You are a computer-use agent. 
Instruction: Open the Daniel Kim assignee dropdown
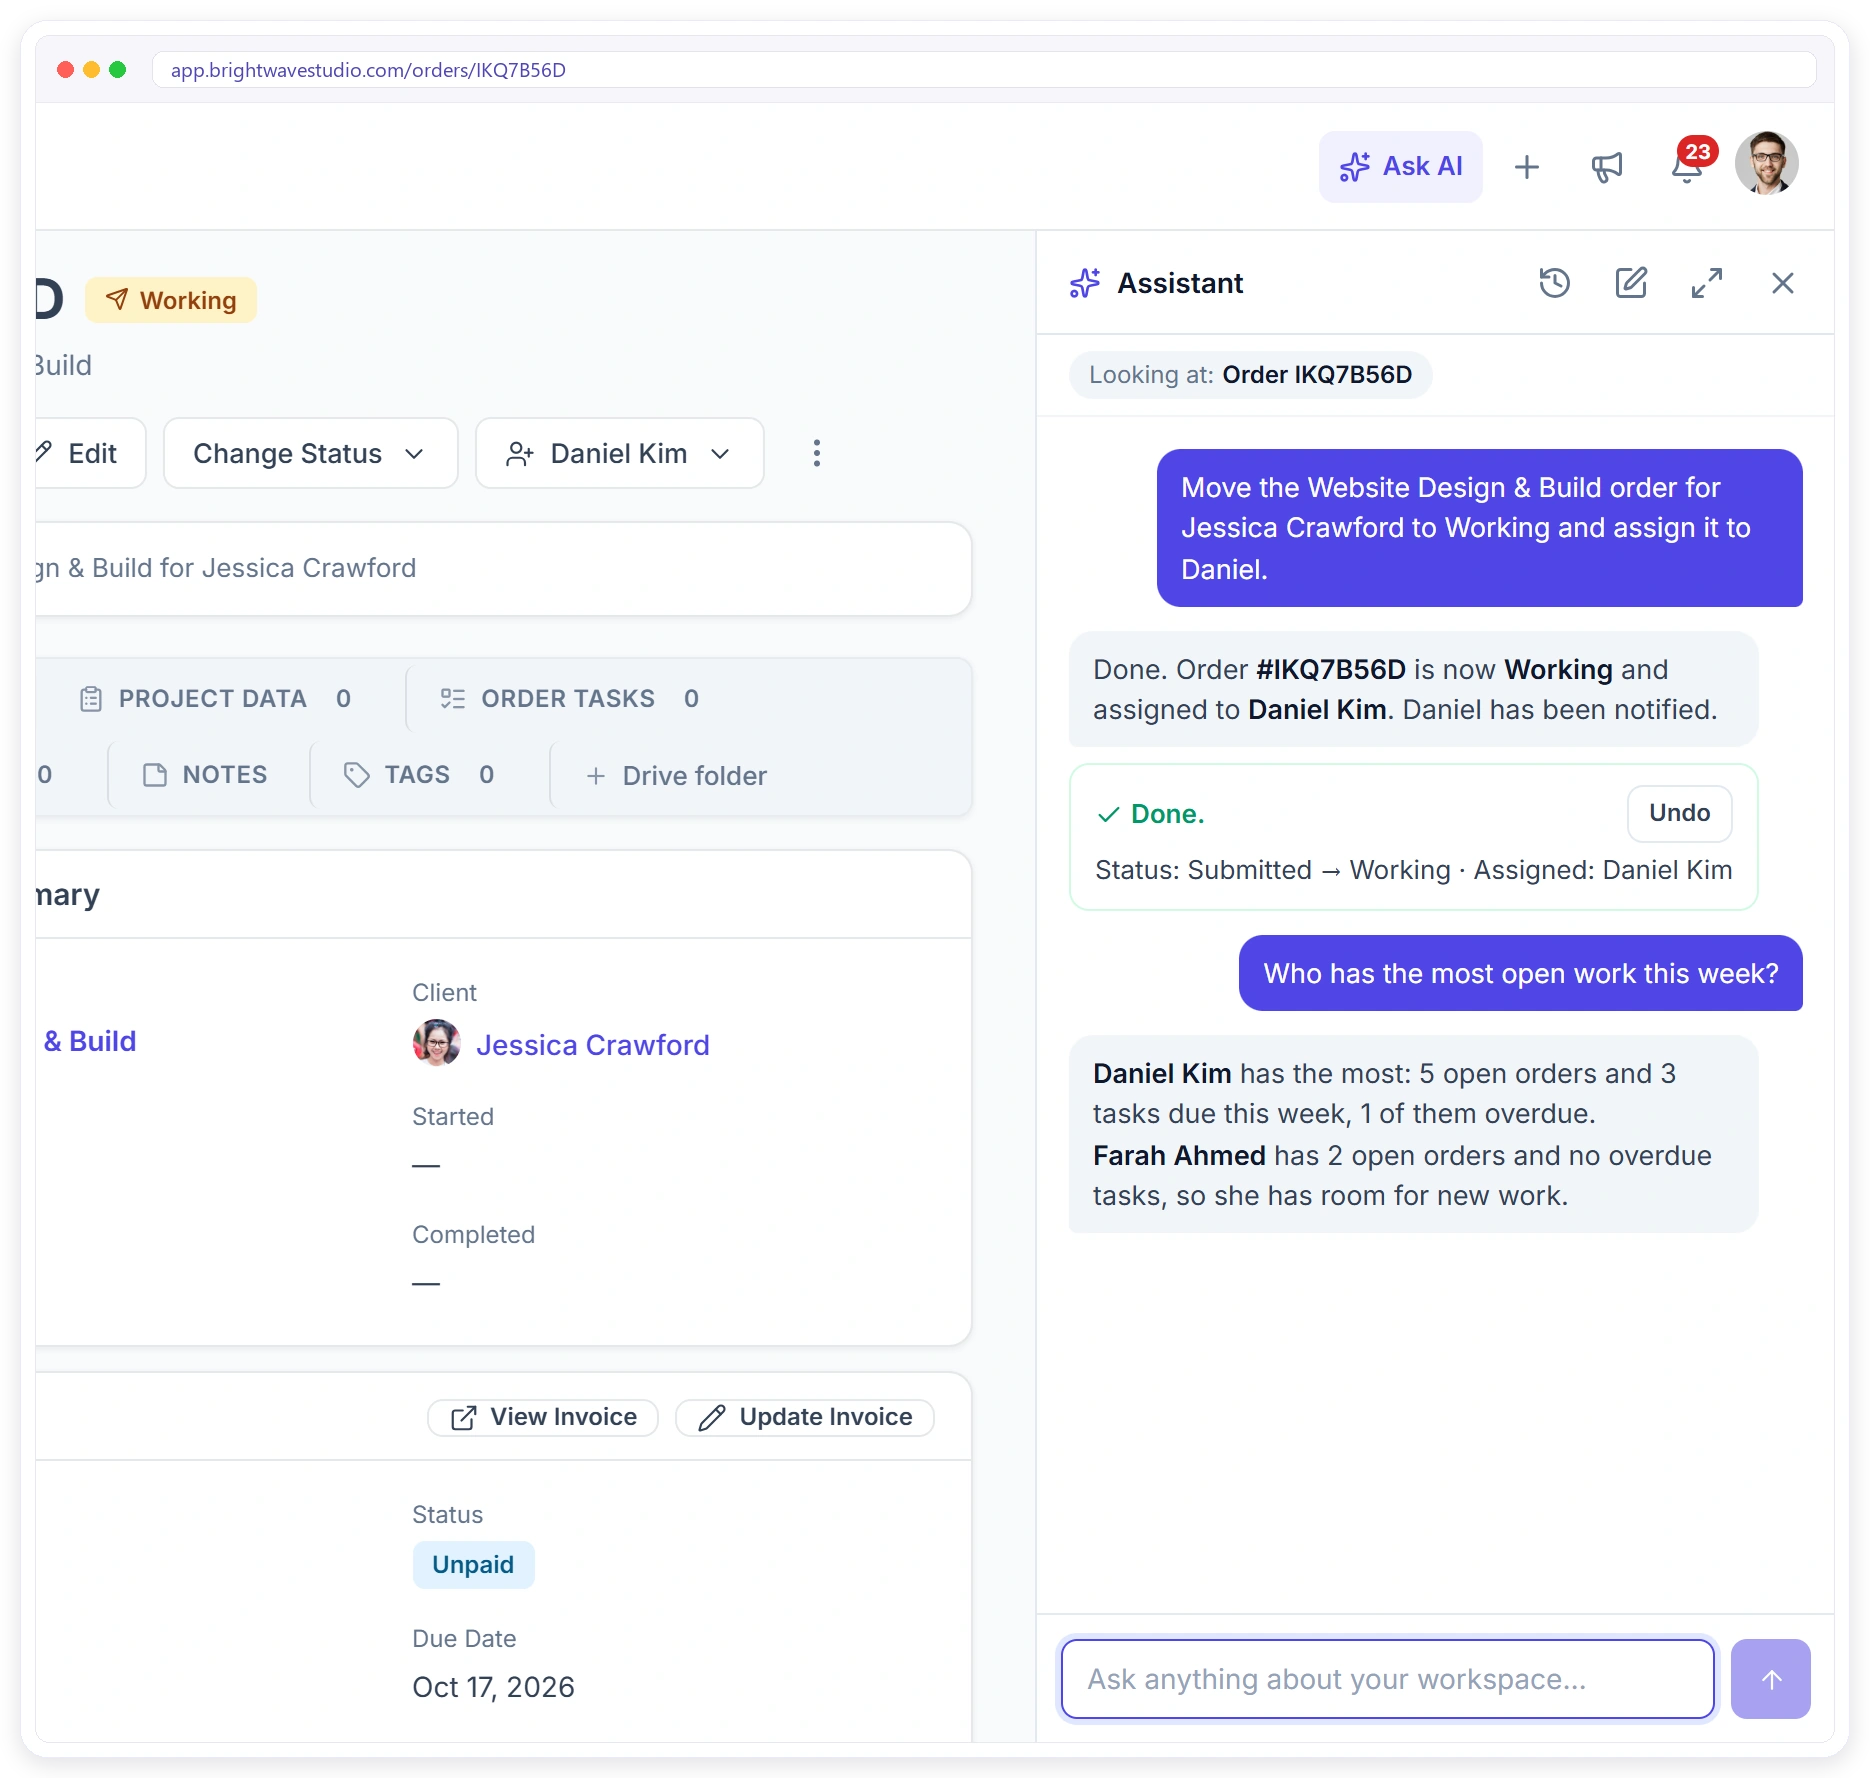(619, 453)
